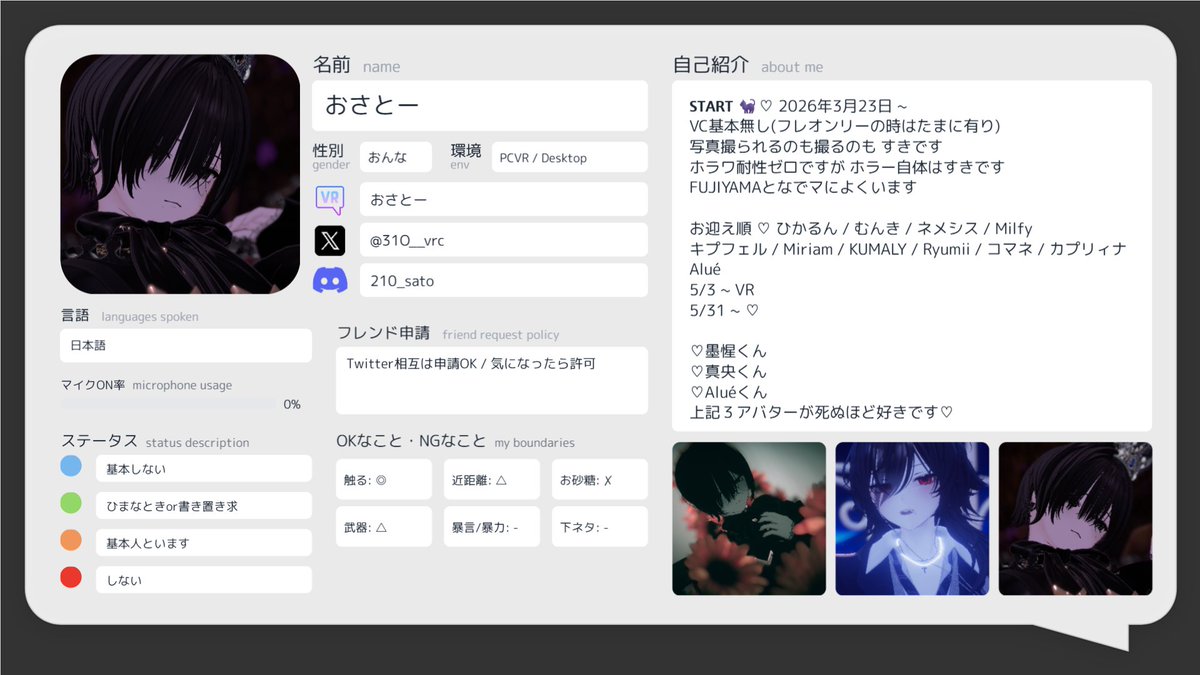This screenshot has width=1200, height=675.
Task: Click the blue status text 基本しない
Action: [x=204, y=468]
